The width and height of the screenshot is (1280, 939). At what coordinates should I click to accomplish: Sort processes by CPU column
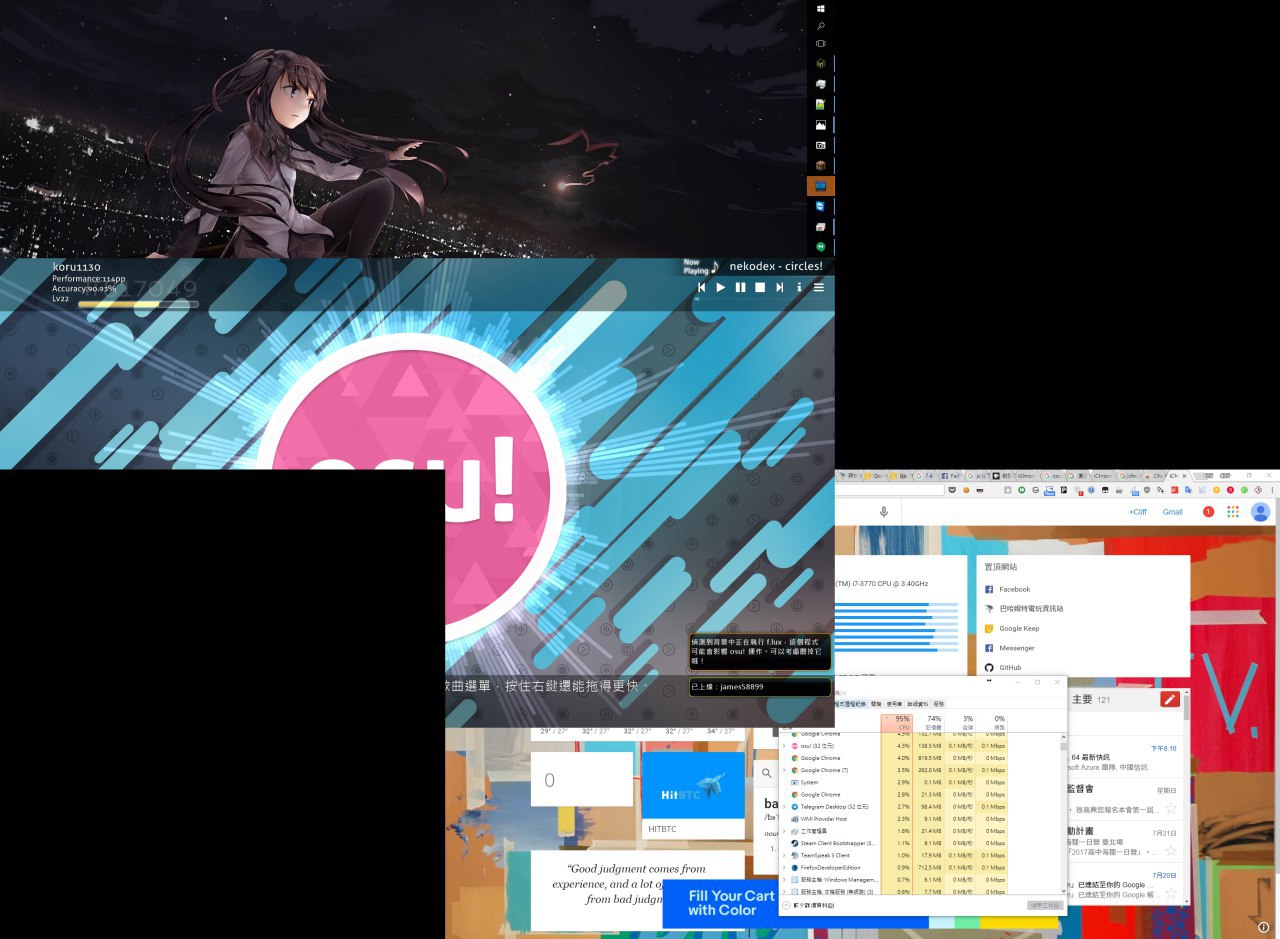point(897,721)
